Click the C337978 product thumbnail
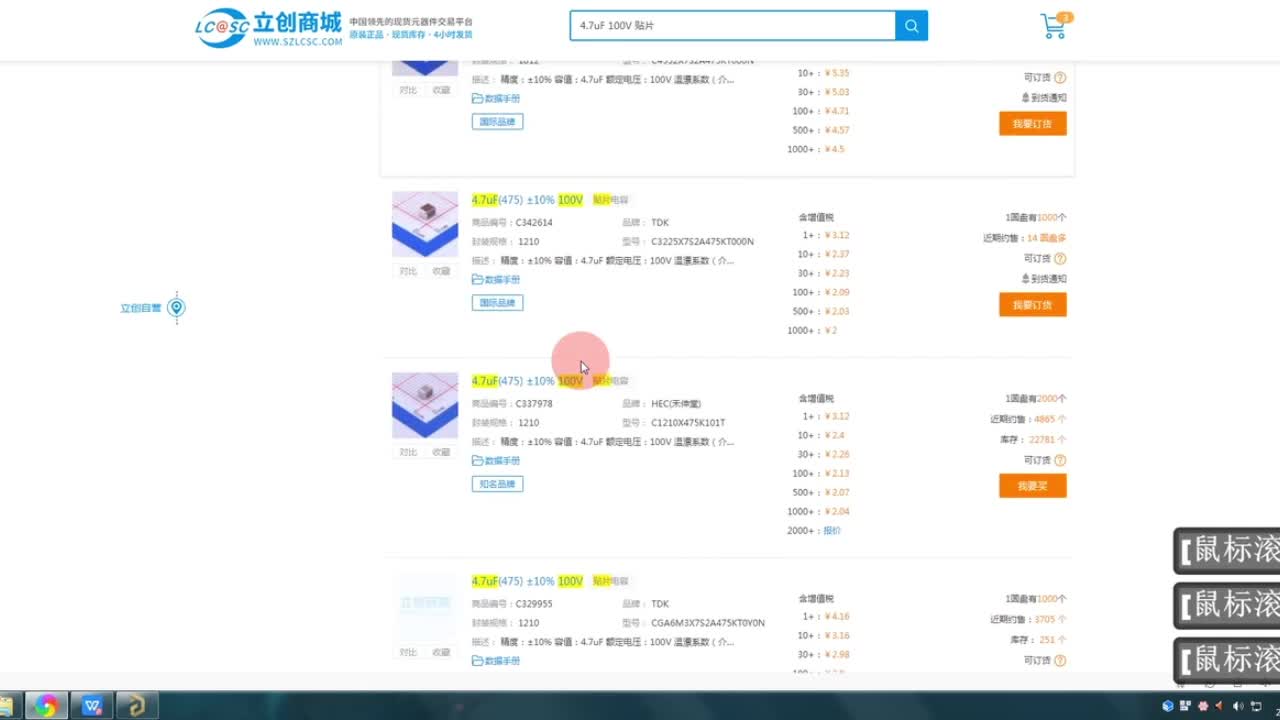The image size is (1280, 720). 425,405
